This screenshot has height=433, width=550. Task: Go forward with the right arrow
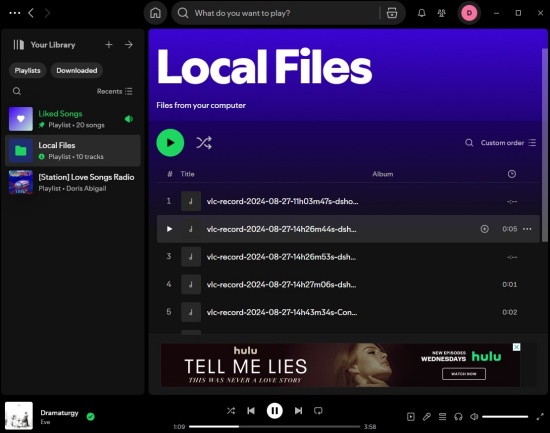coord(47,13)
